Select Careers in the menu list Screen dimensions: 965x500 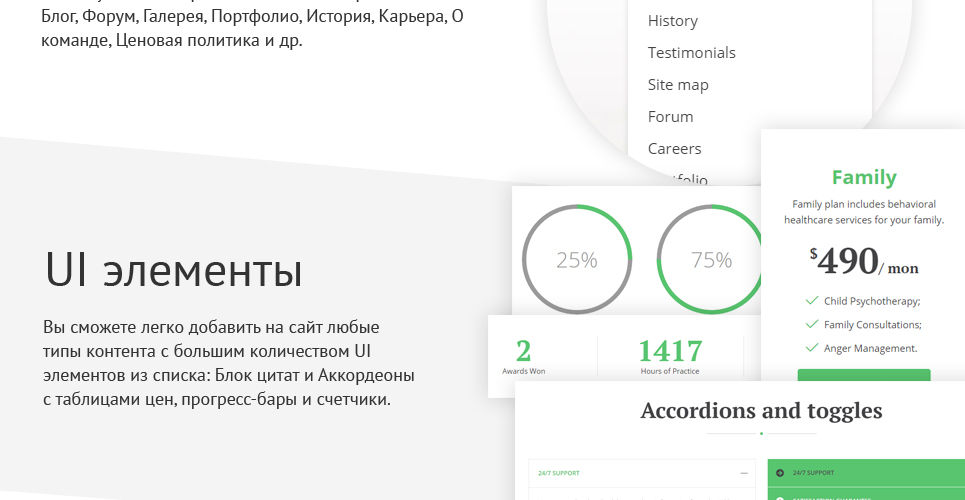pyautogui.click(x=674, y=149)
